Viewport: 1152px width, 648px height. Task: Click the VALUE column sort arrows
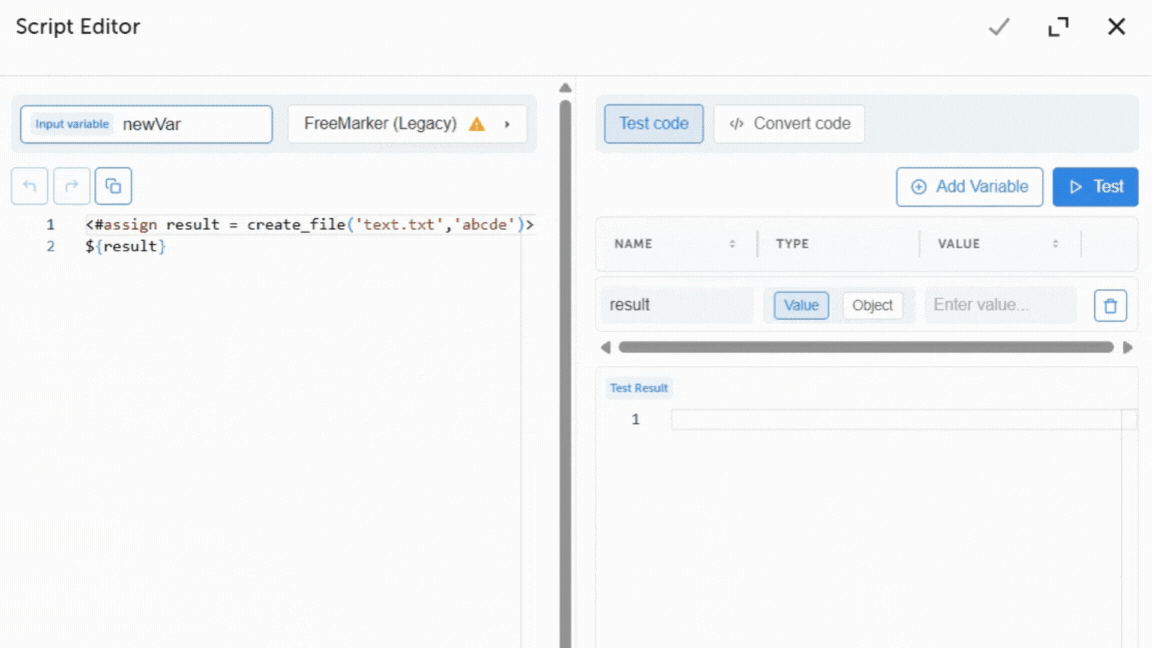point(1056,244)
